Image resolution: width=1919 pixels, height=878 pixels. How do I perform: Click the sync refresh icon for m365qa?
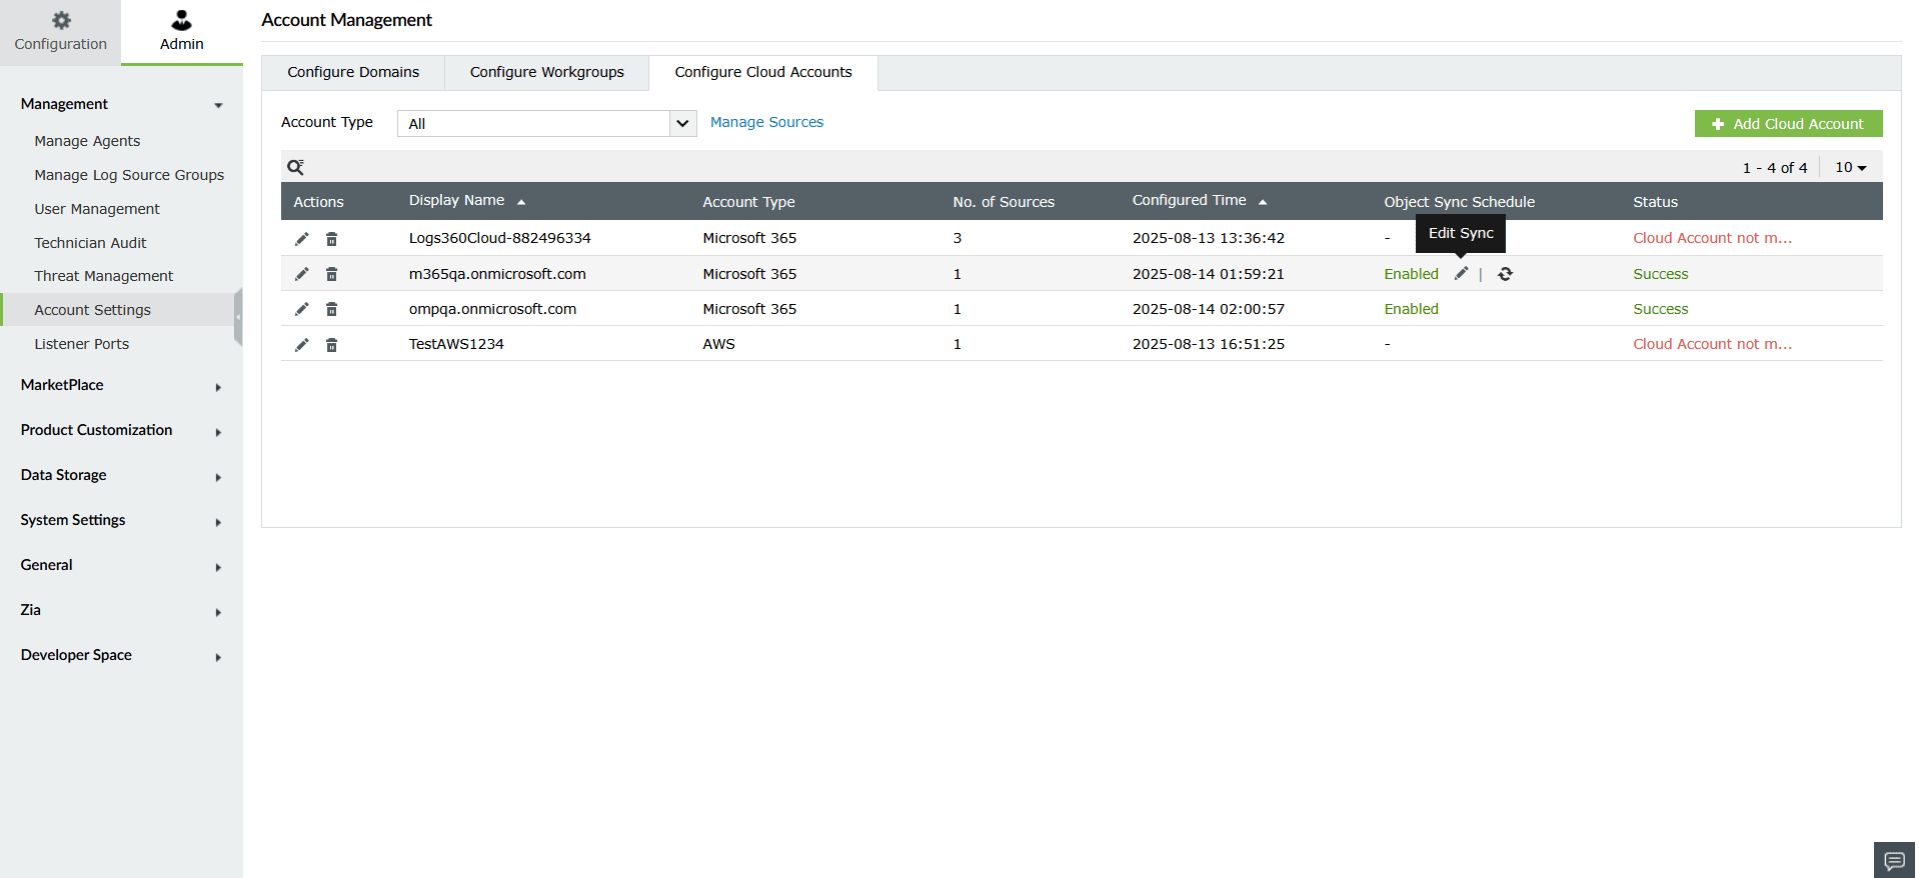(x=1505, y=274)
